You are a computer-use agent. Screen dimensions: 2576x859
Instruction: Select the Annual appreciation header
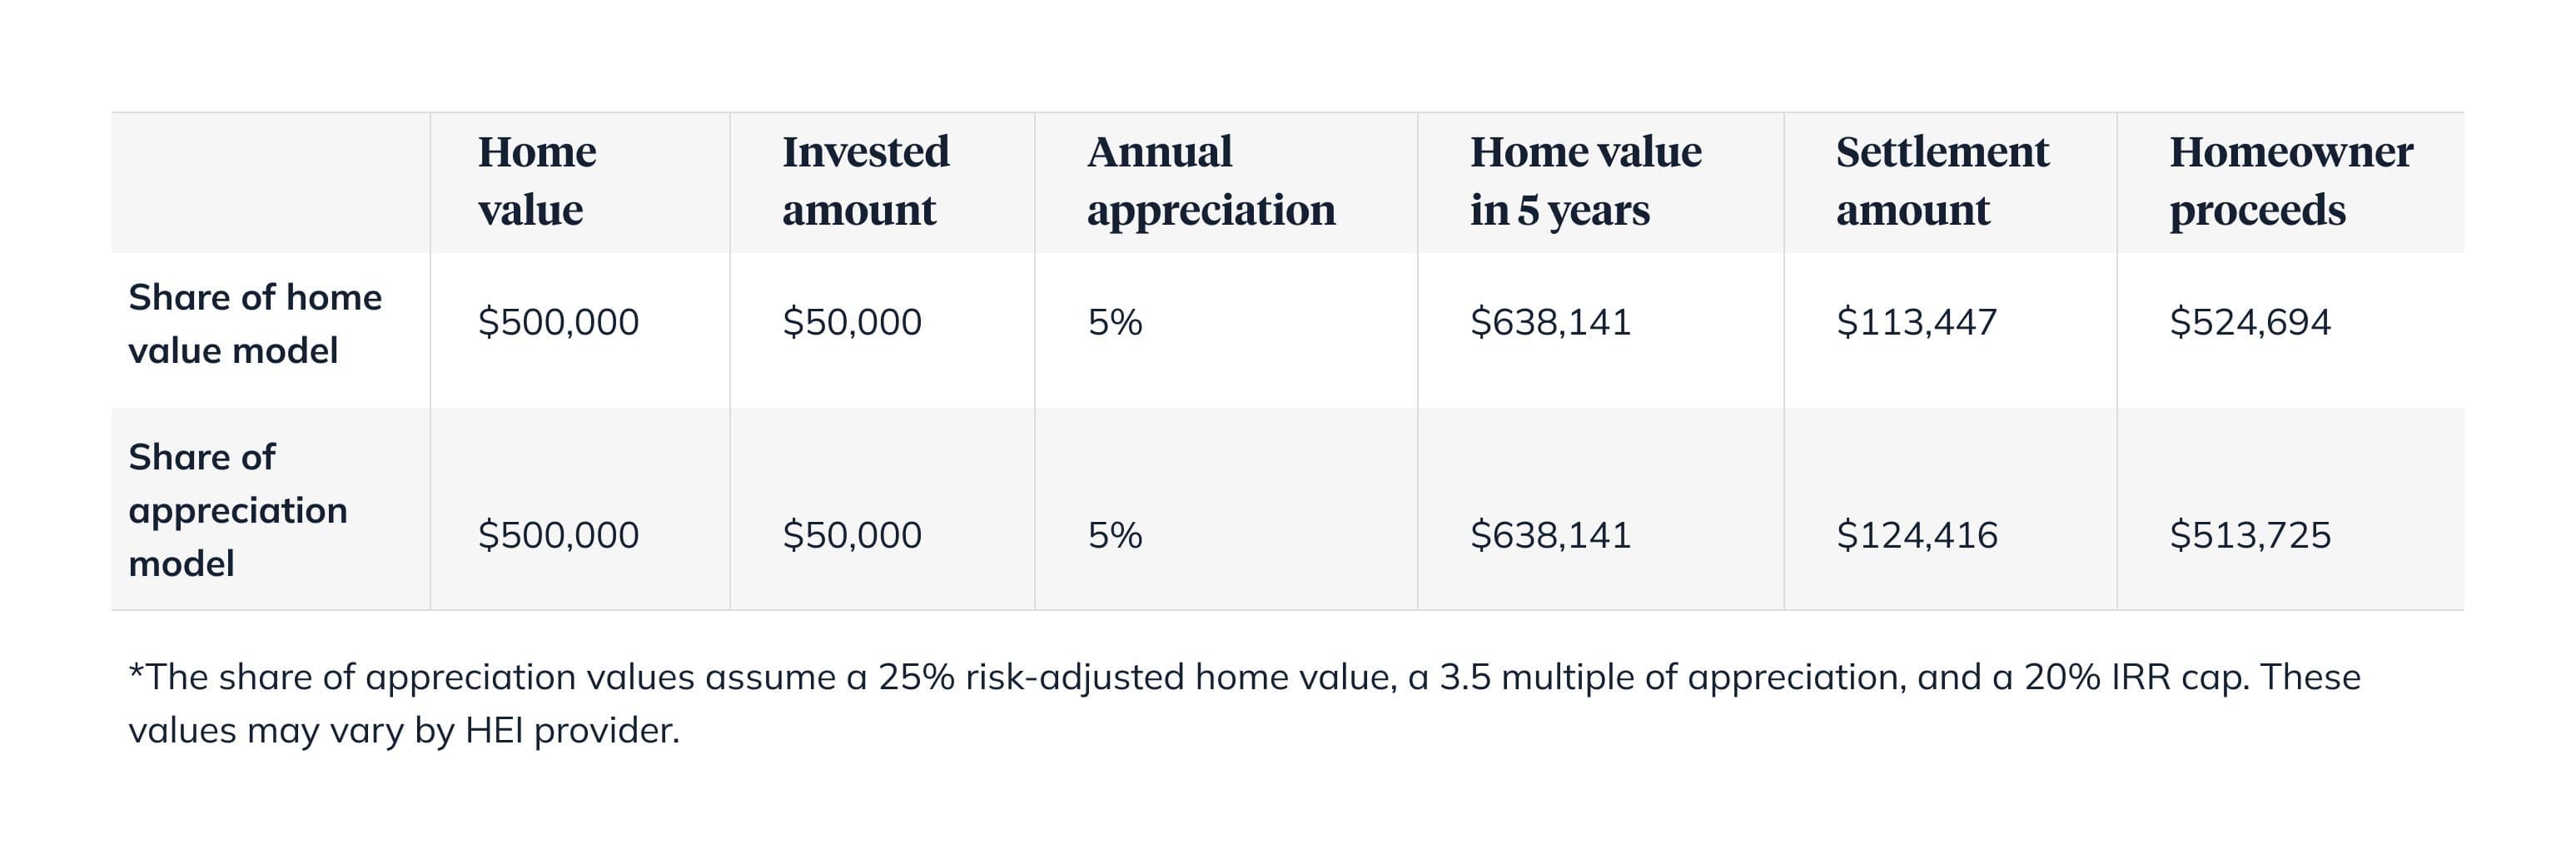pos(1210,181)
